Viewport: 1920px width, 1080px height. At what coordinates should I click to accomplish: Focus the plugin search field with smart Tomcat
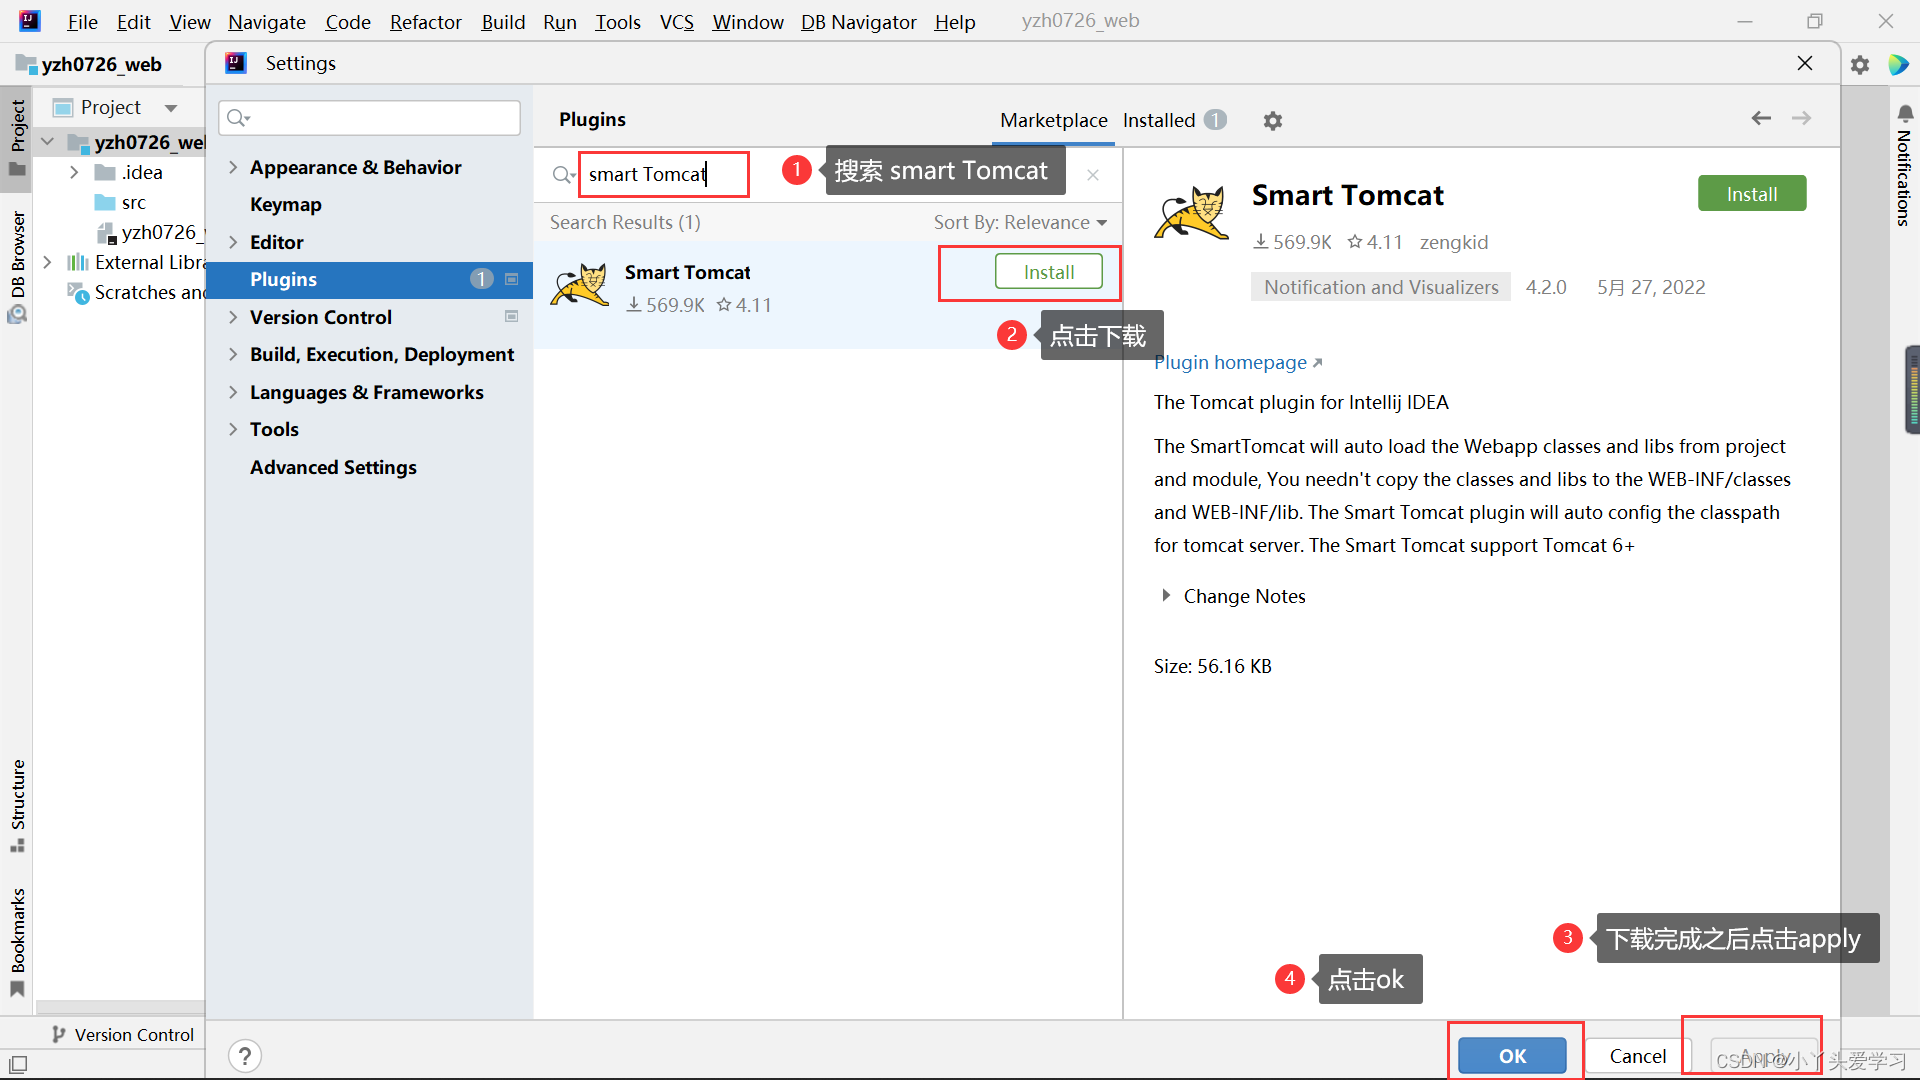[664, 174]
